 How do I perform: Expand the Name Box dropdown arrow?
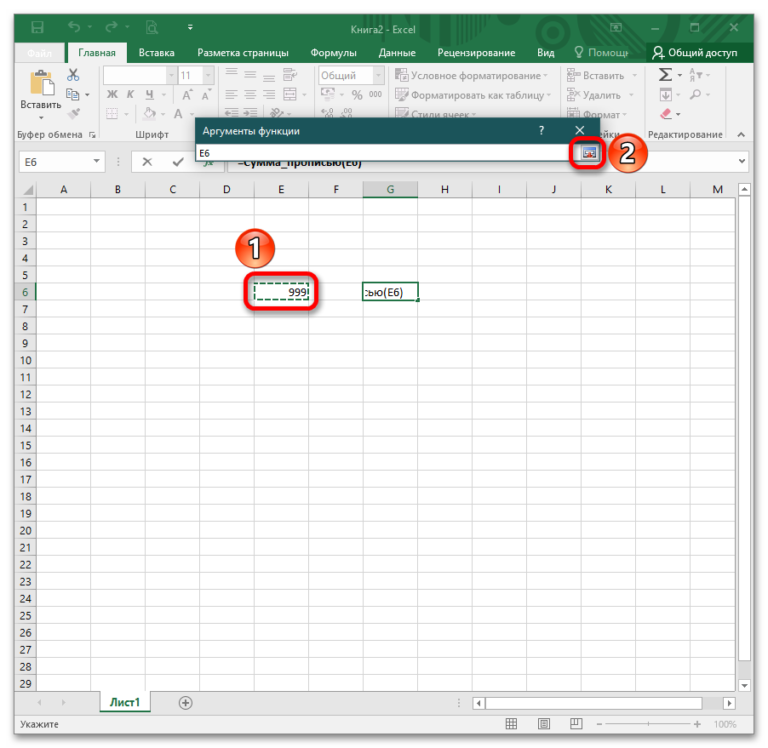[96, 161]
